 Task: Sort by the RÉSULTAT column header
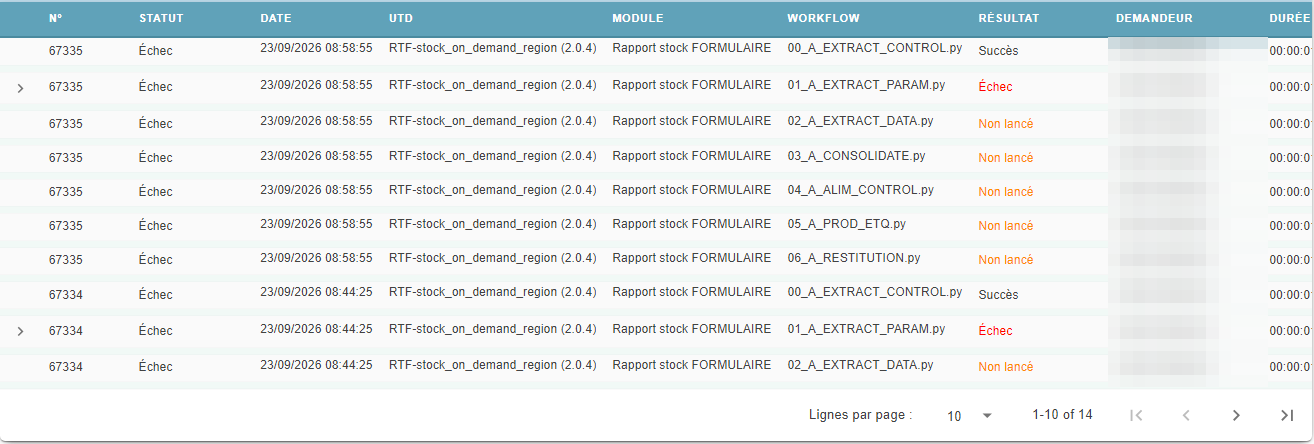coord(1008,18)
